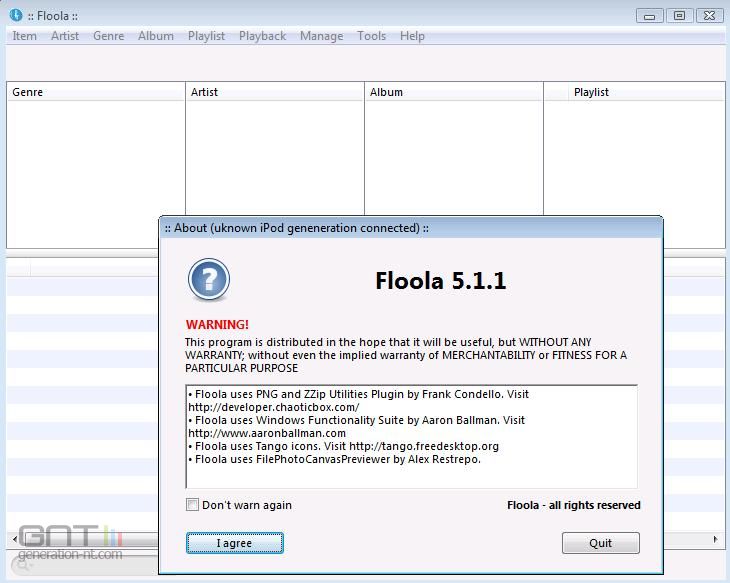
Task: Maximize the Floola main window
Action: click(679, 16)
